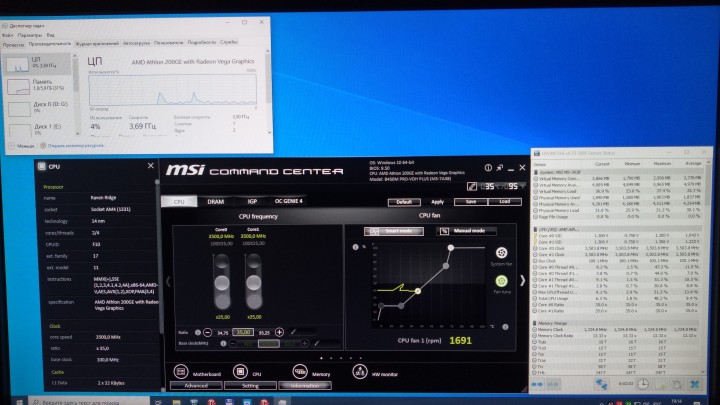
Task: Click the info icon next to Ratio
Action: point(198,332)
